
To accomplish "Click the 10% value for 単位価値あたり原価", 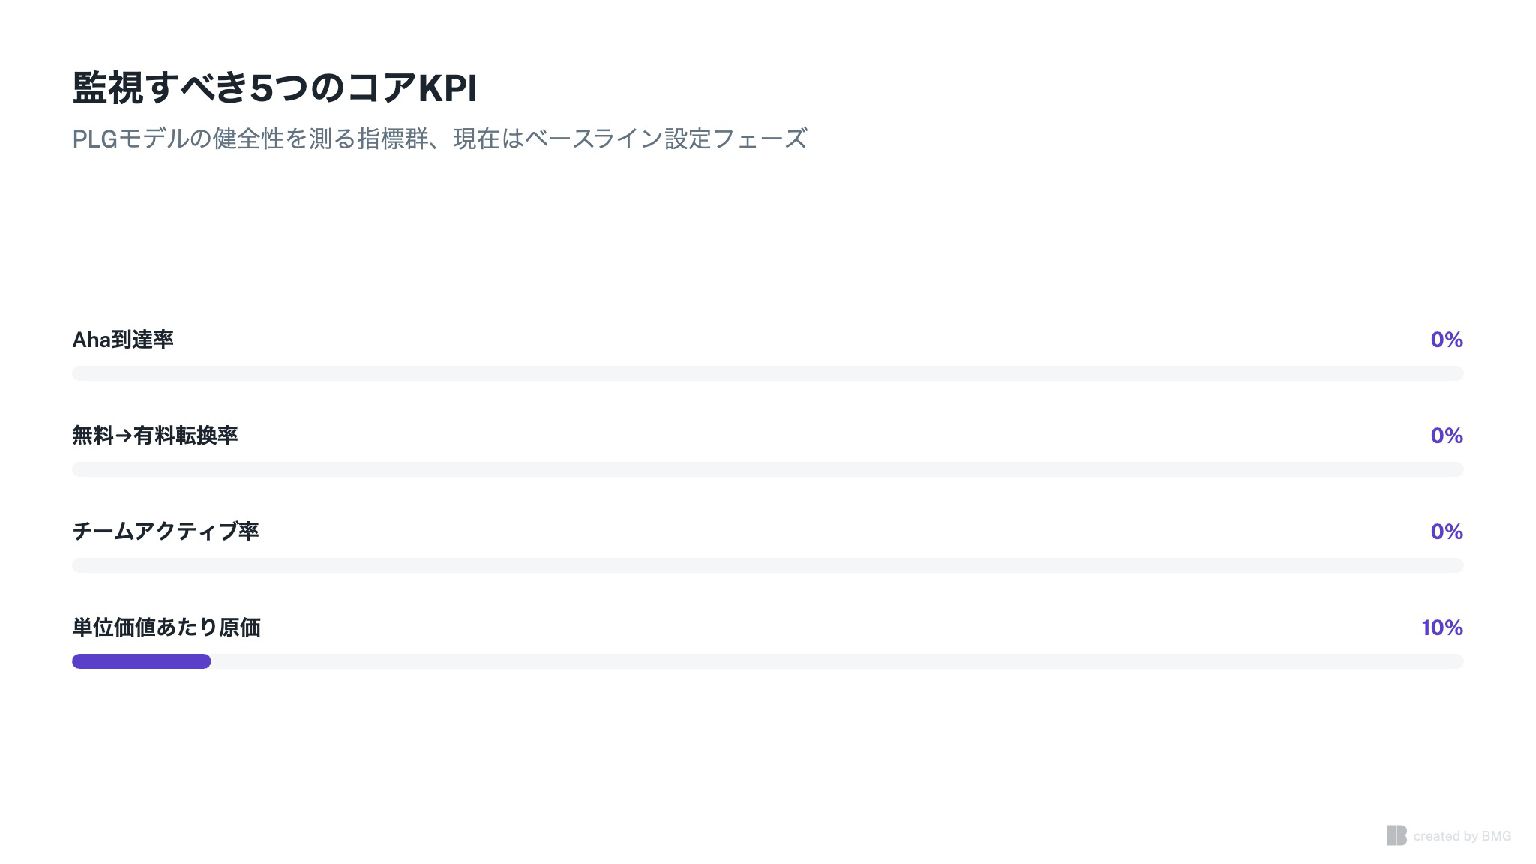I will pos(1442,627).
